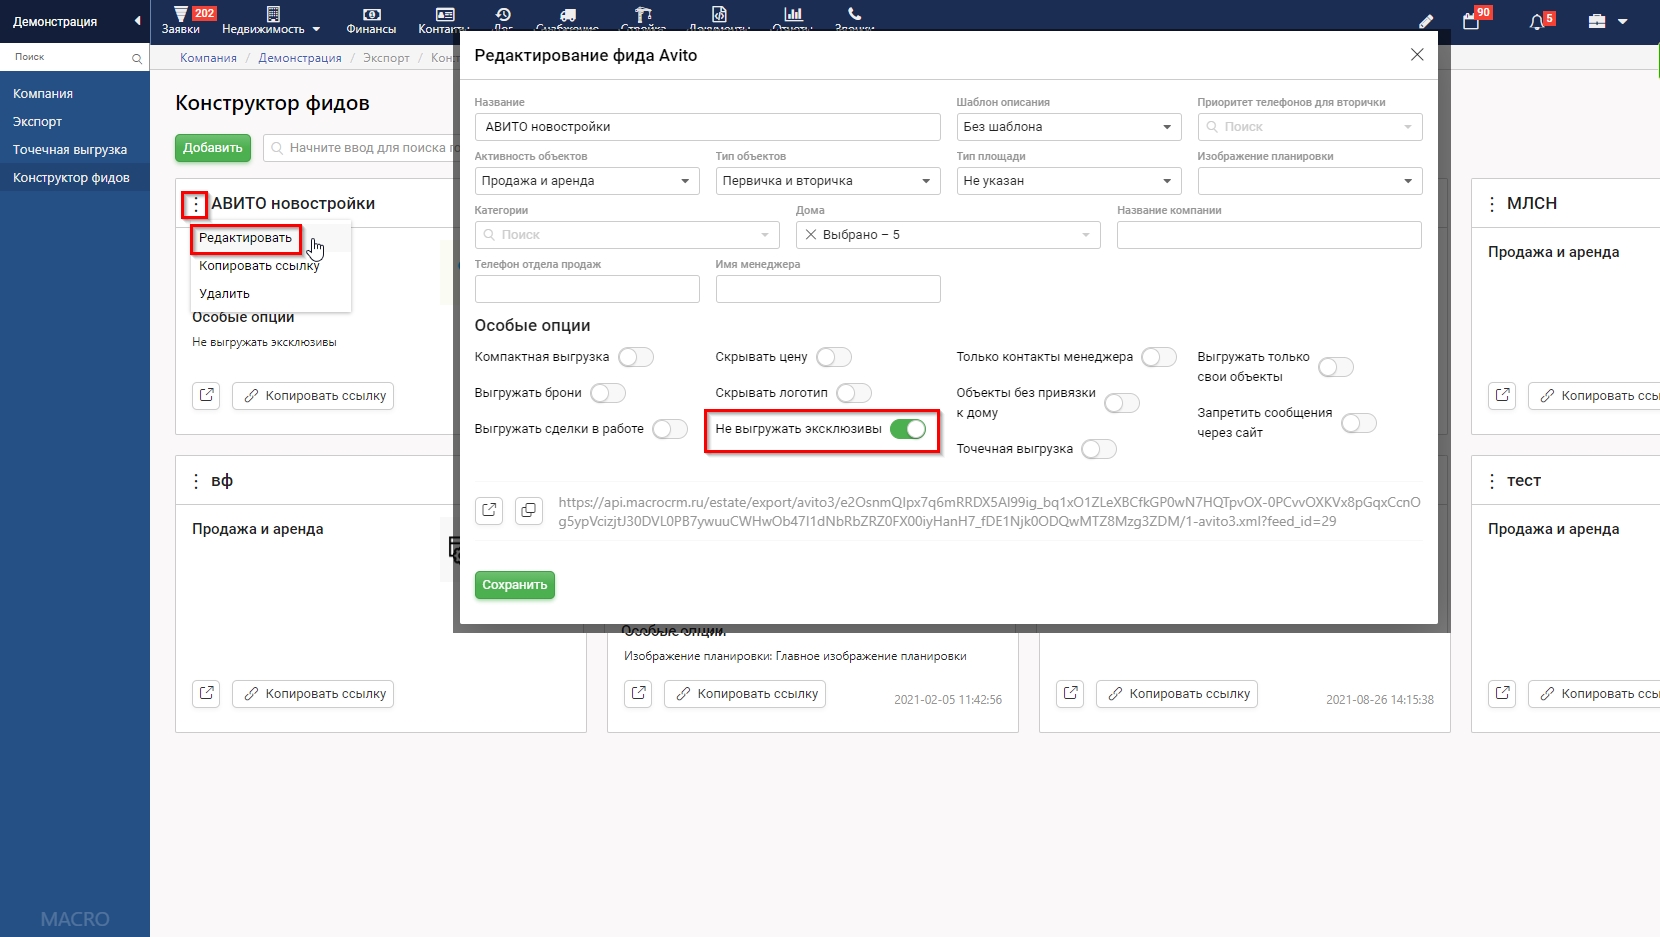Open the three-dot menu of МЛСН feed
The width and height of the screenshot is (1660, 937).
(x=1492, y=204)
